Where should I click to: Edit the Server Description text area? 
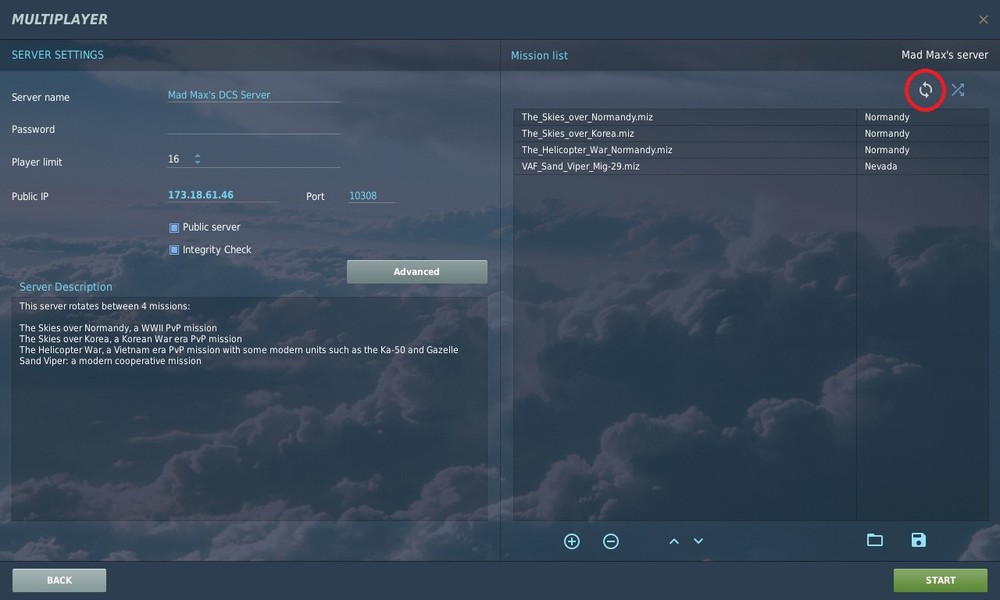pos(249,408)
